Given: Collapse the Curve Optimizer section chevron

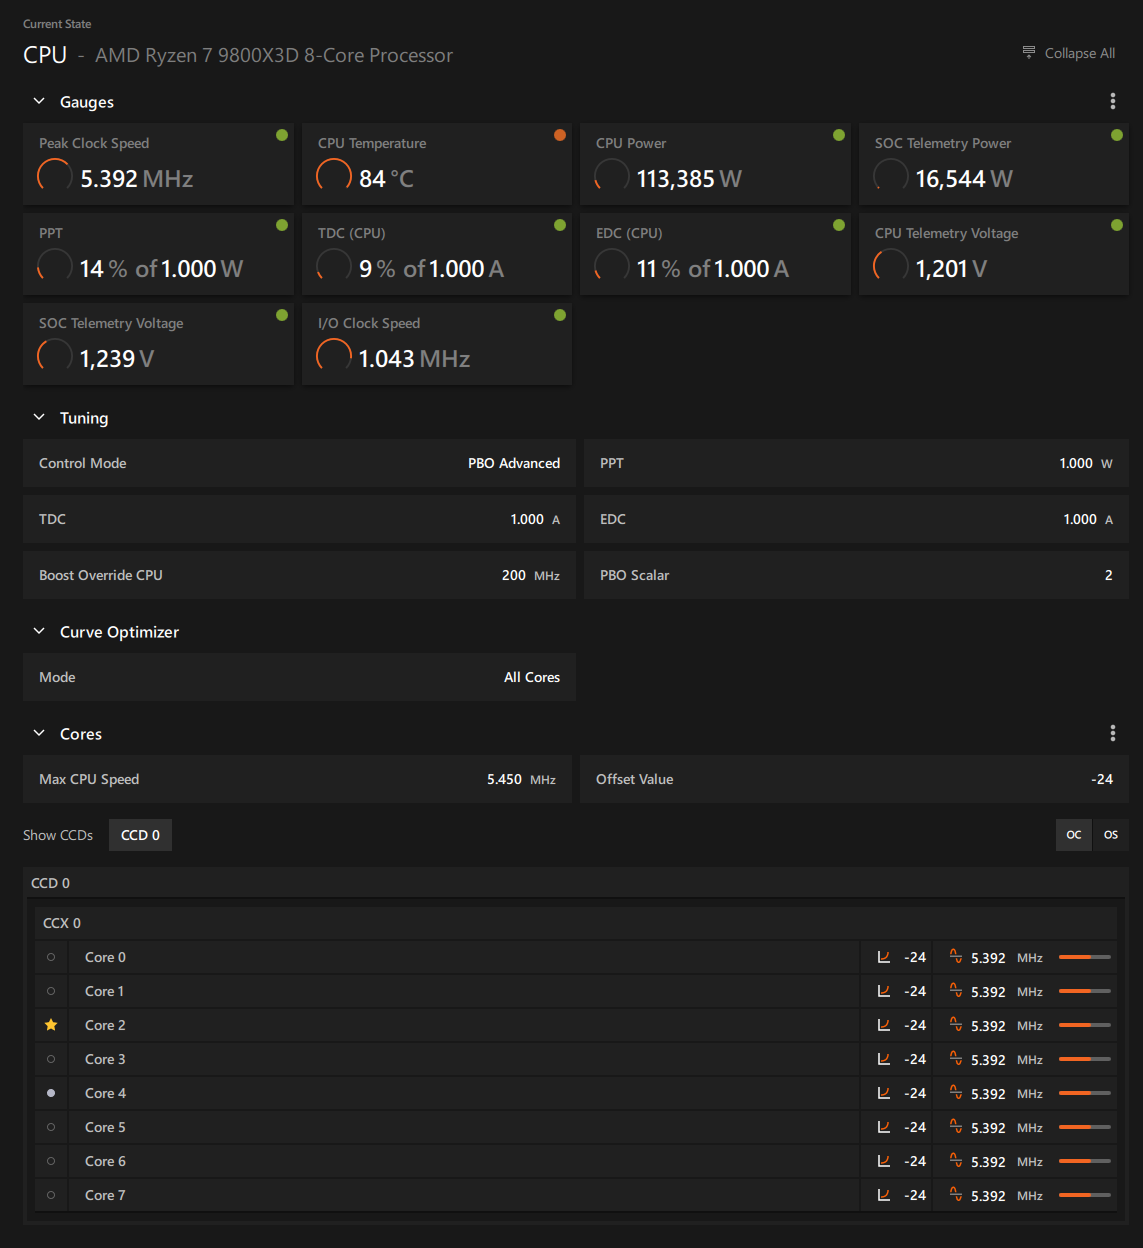Looking at the screenshot, I should pos(39,631).
